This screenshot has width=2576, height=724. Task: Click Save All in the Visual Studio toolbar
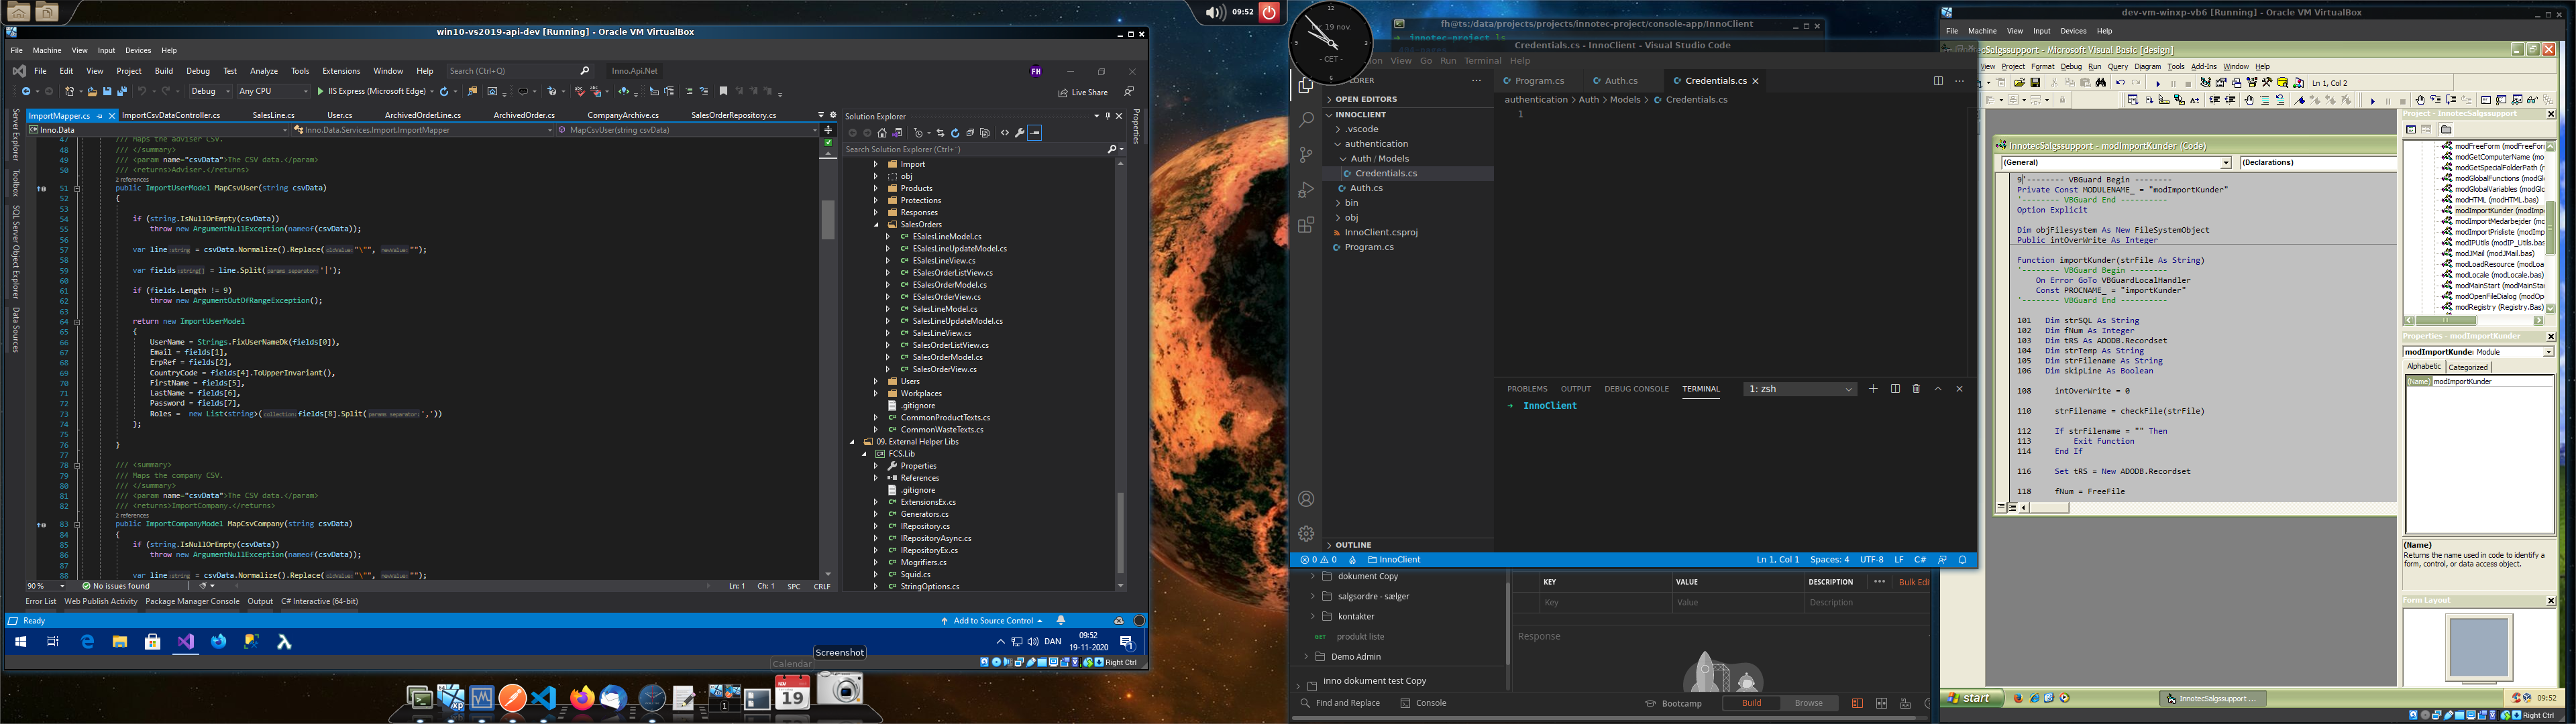click(x=122, y=91)
